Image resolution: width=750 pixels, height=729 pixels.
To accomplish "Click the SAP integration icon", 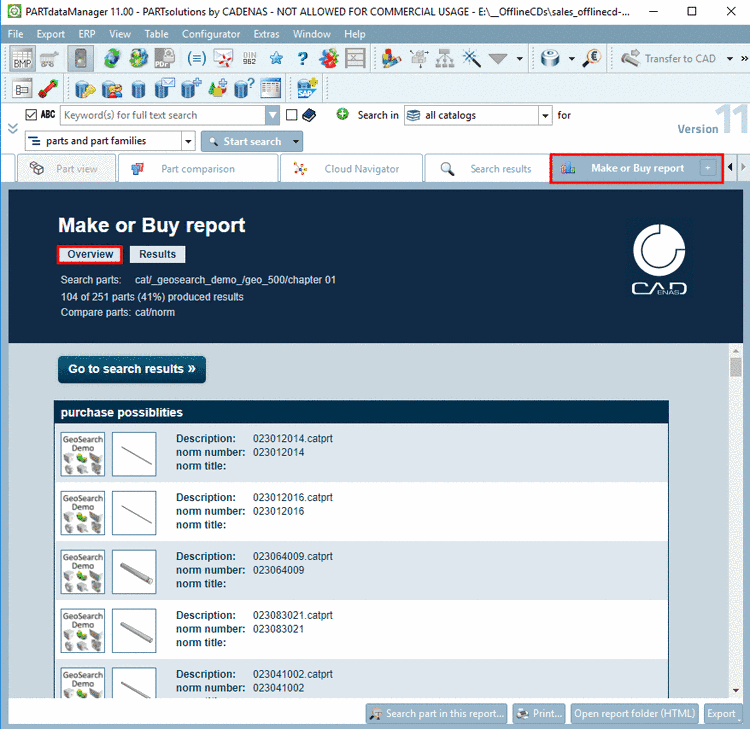I will 307,88.
